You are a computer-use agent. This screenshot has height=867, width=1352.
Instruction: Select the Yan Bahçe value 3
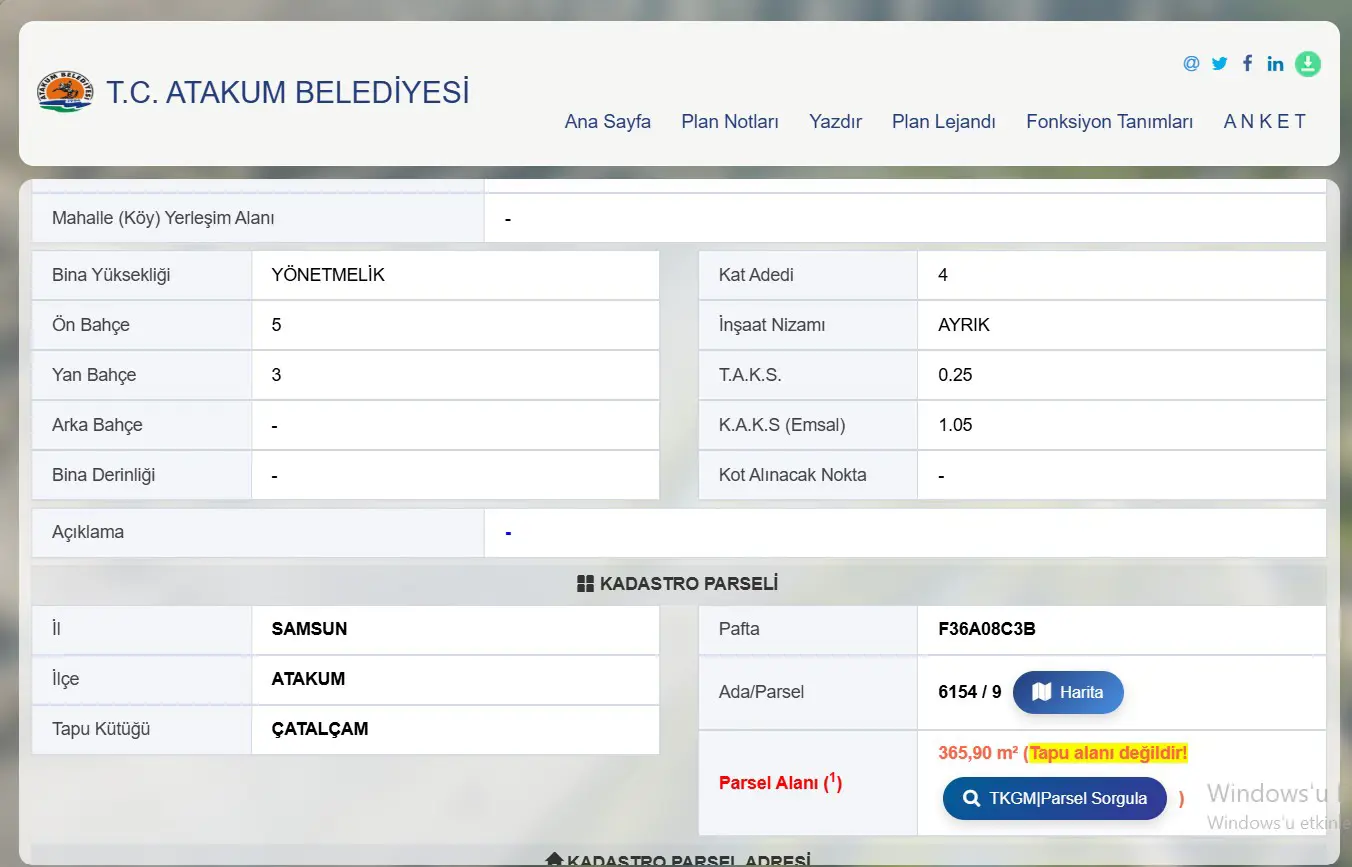click(x=276, y=375)
